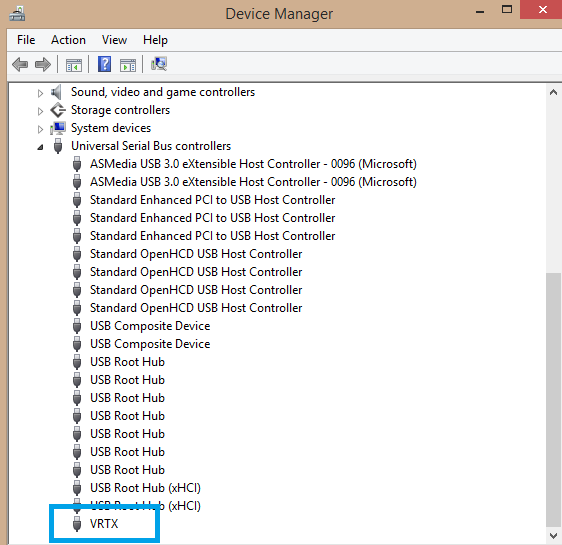Expand the System devices node

tap(40, 129)
